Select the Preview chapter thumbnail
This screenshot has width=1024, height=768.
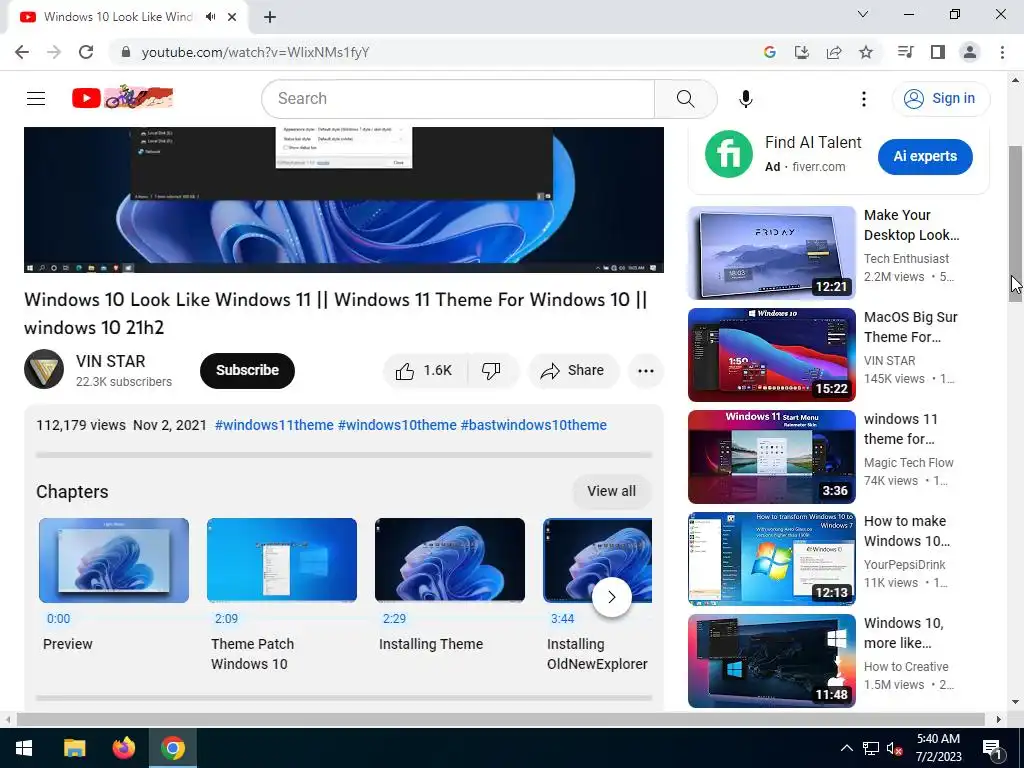coord(114,560)
